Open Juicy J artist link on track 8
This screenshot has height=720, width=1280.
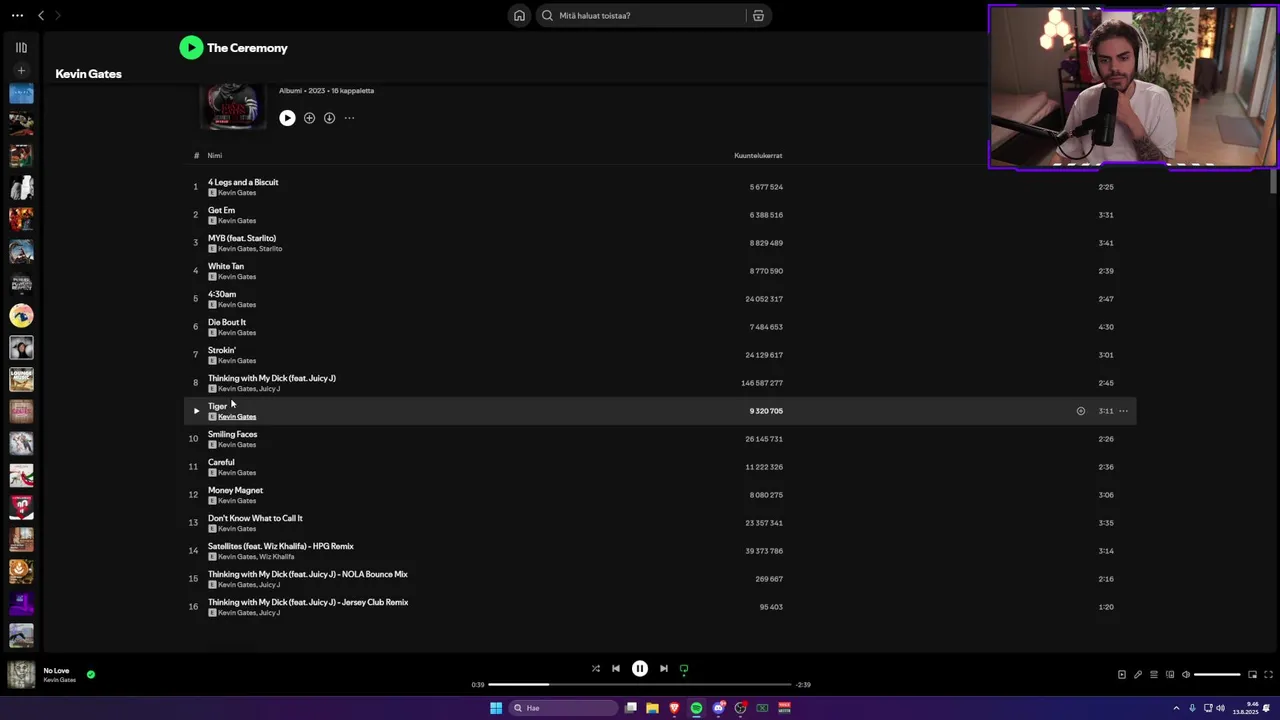[269, 389]
